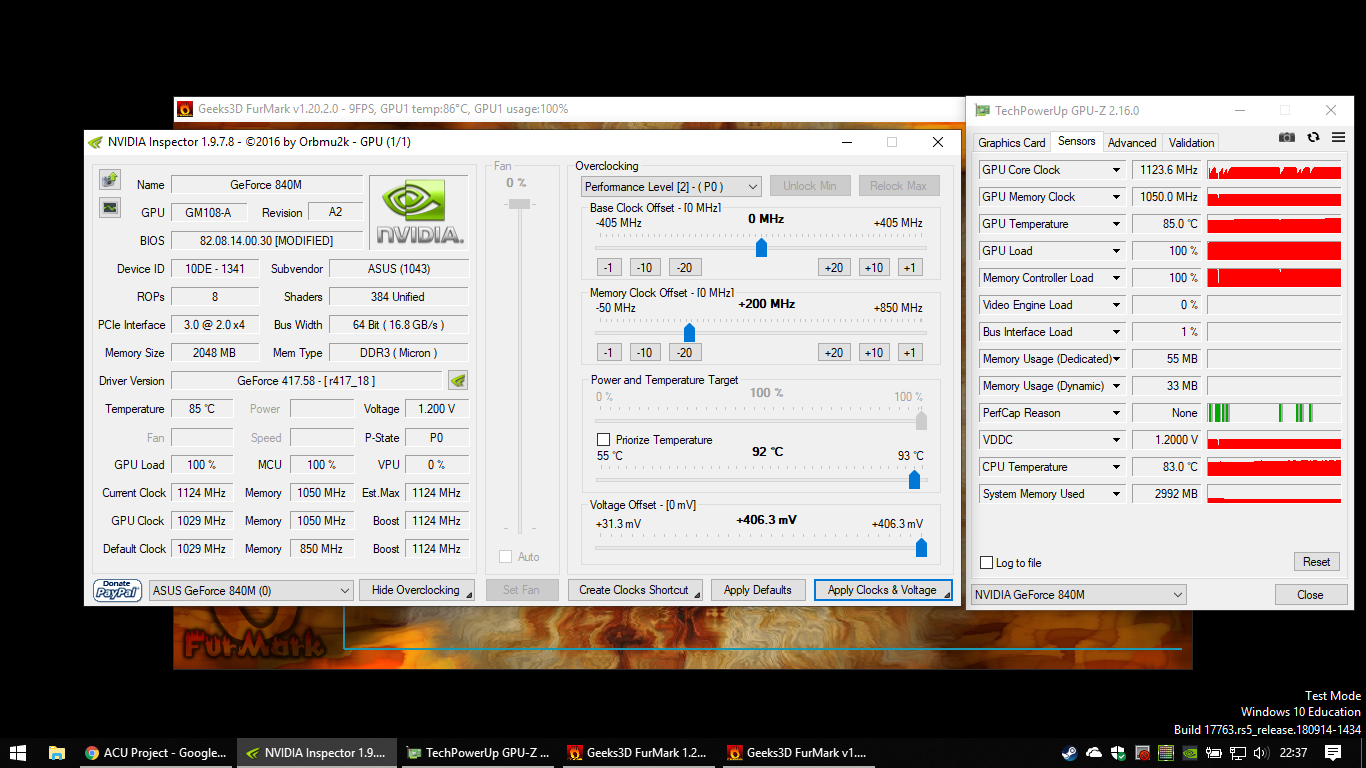
Task: Click the Voltage Offset slider thumb
Action: click(921, 547)
